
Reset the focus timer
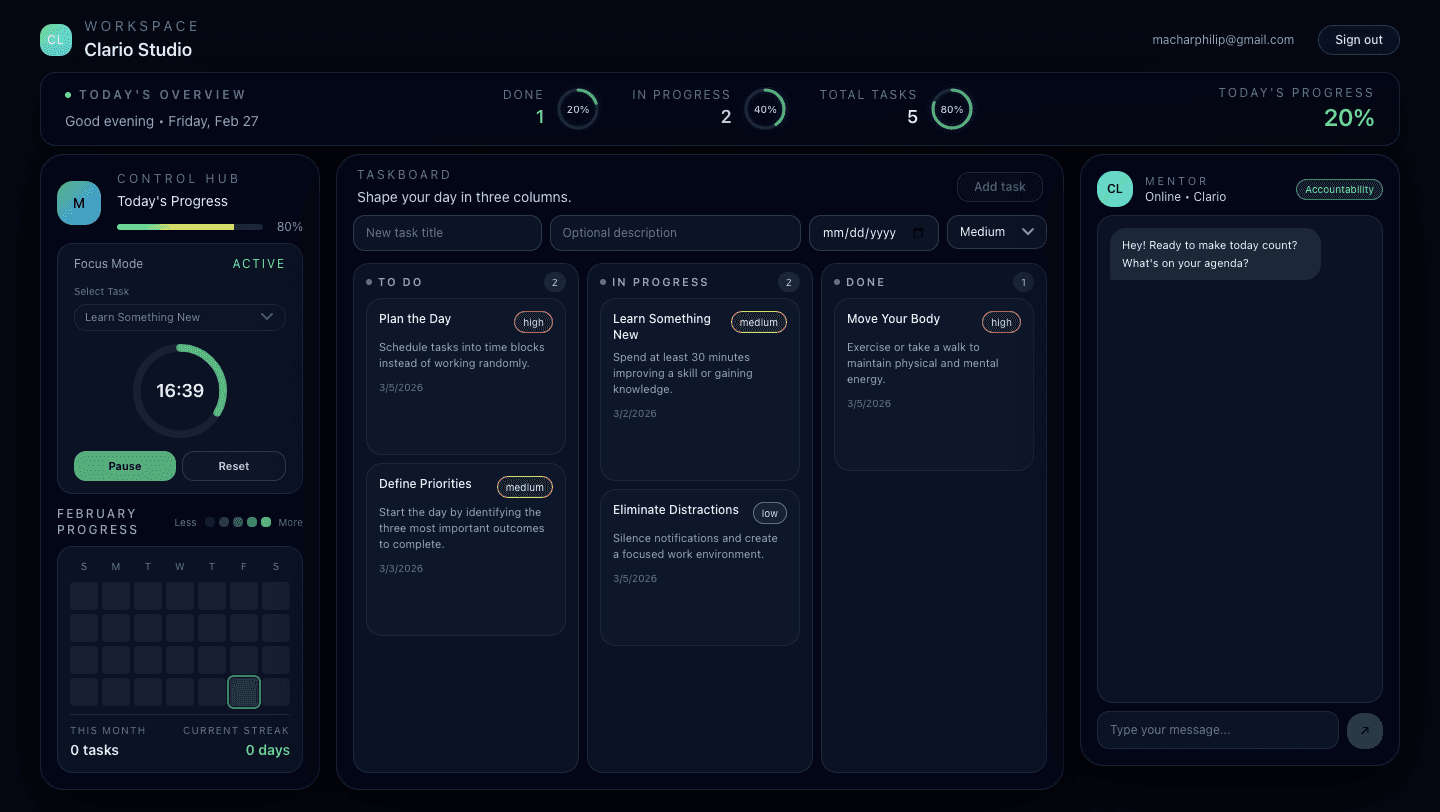(234, 466)
